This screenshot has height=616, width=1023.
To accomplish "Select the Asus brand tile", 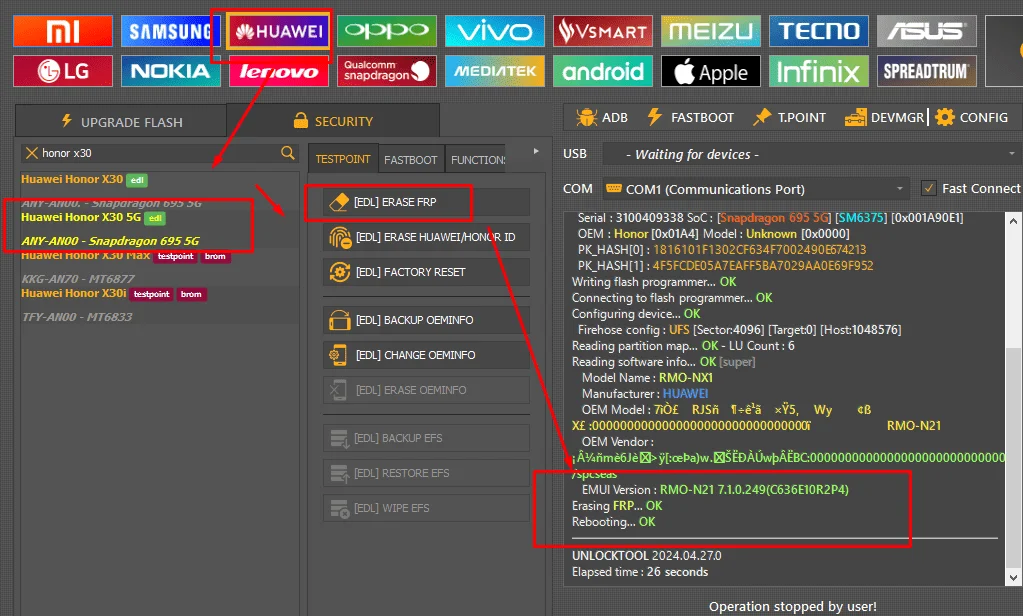I will coord(926,31).
